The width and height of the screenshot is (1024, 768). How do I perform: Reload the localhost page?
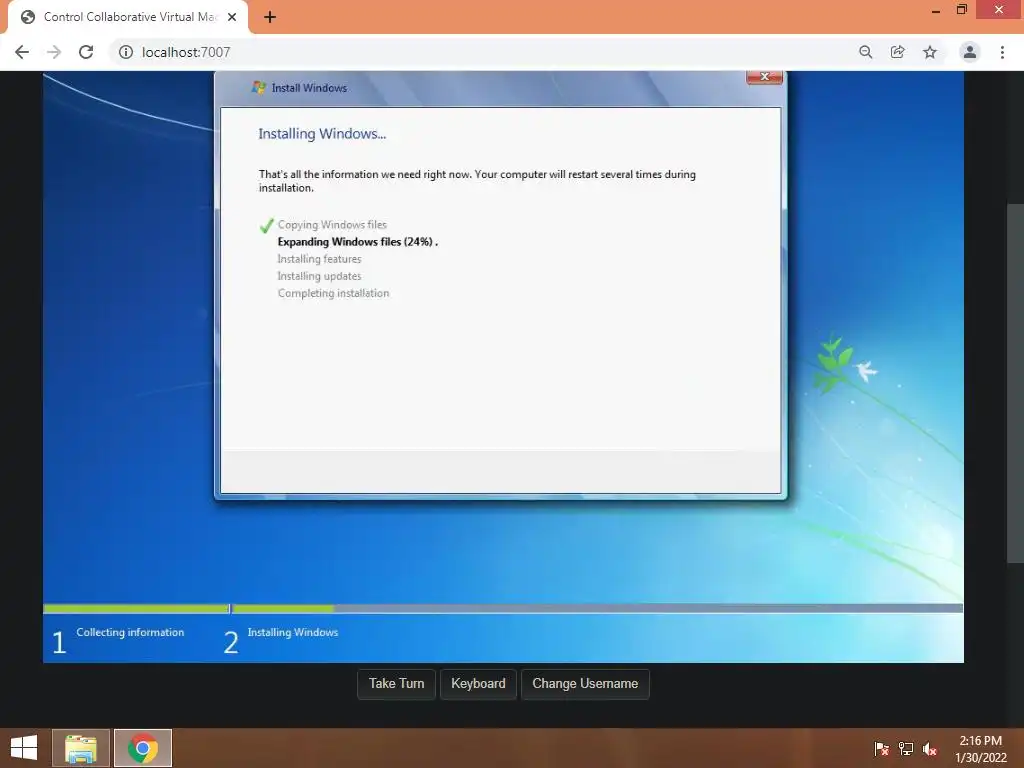[86, 52]
